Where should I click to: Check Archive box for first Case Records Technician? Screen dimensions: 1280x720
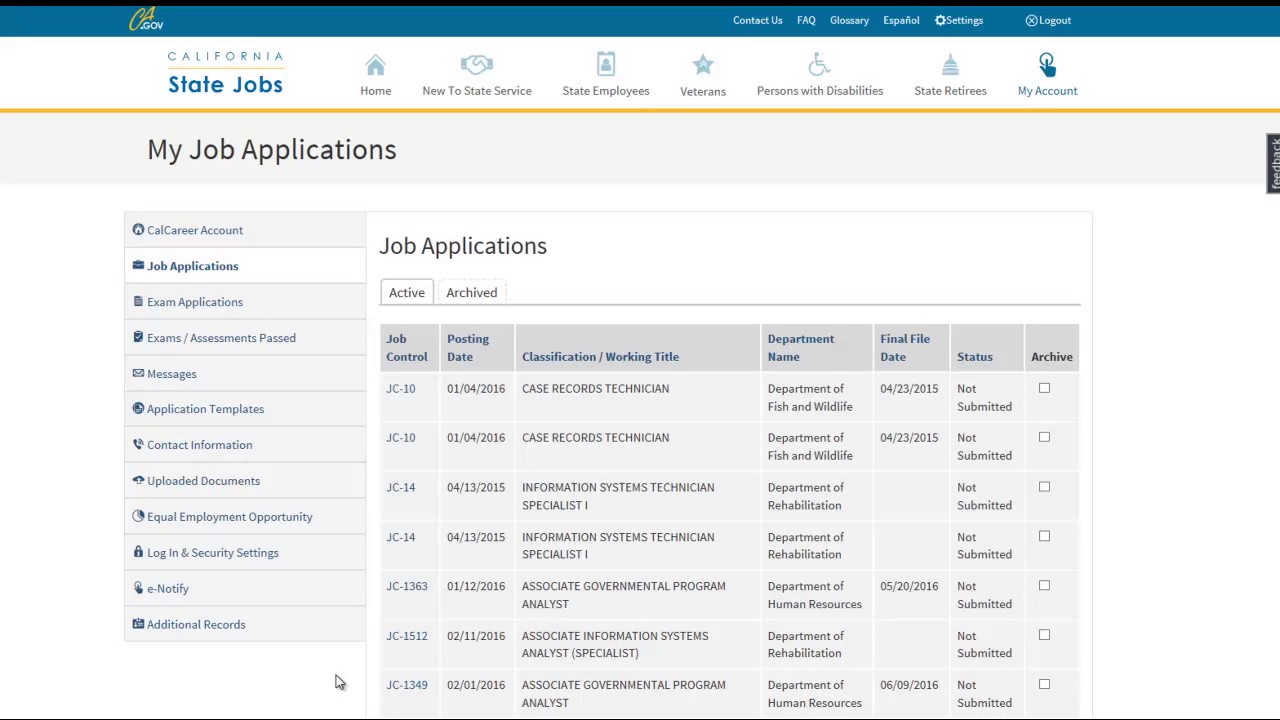pyautogui.click(x=1044, y=388)
